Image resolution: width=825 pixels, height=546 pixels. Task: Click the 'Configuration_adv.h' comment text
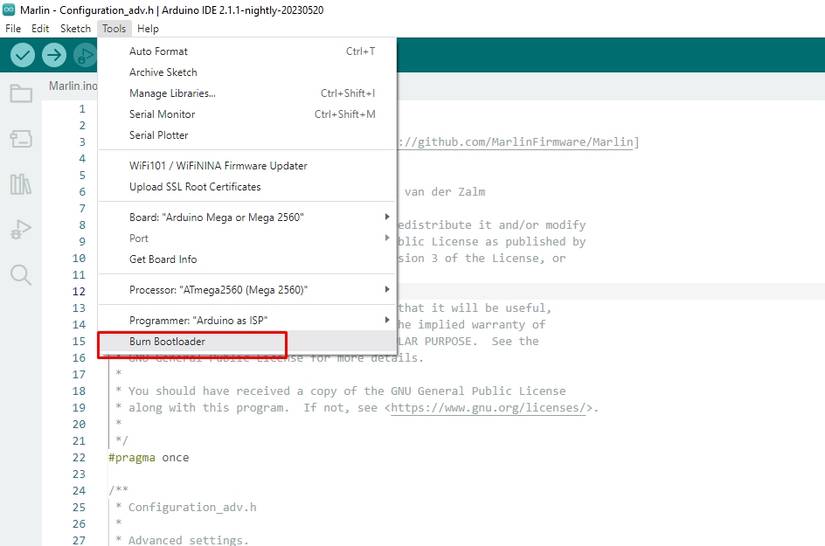(x=192, y=508)
